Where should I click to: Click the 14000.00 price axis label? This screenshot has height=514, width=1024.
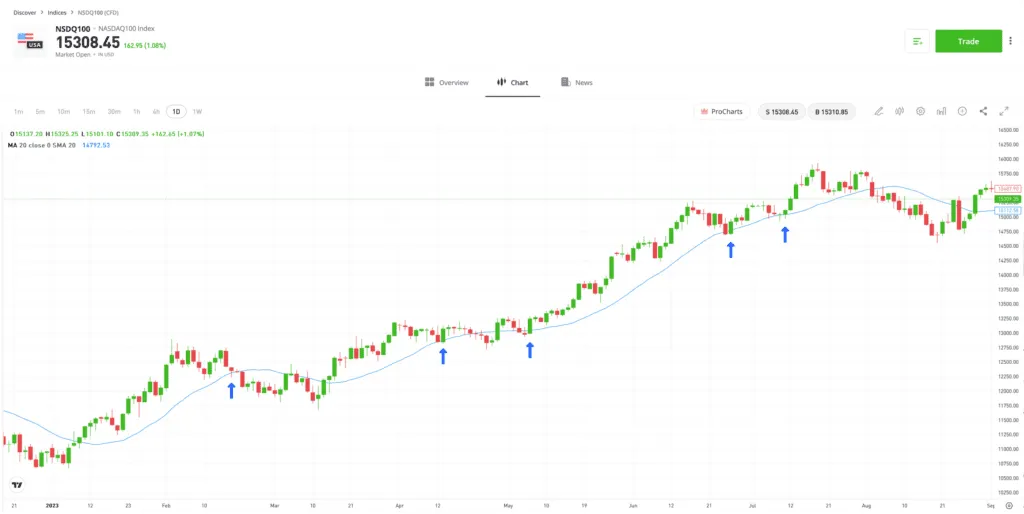pos(1008,275)
